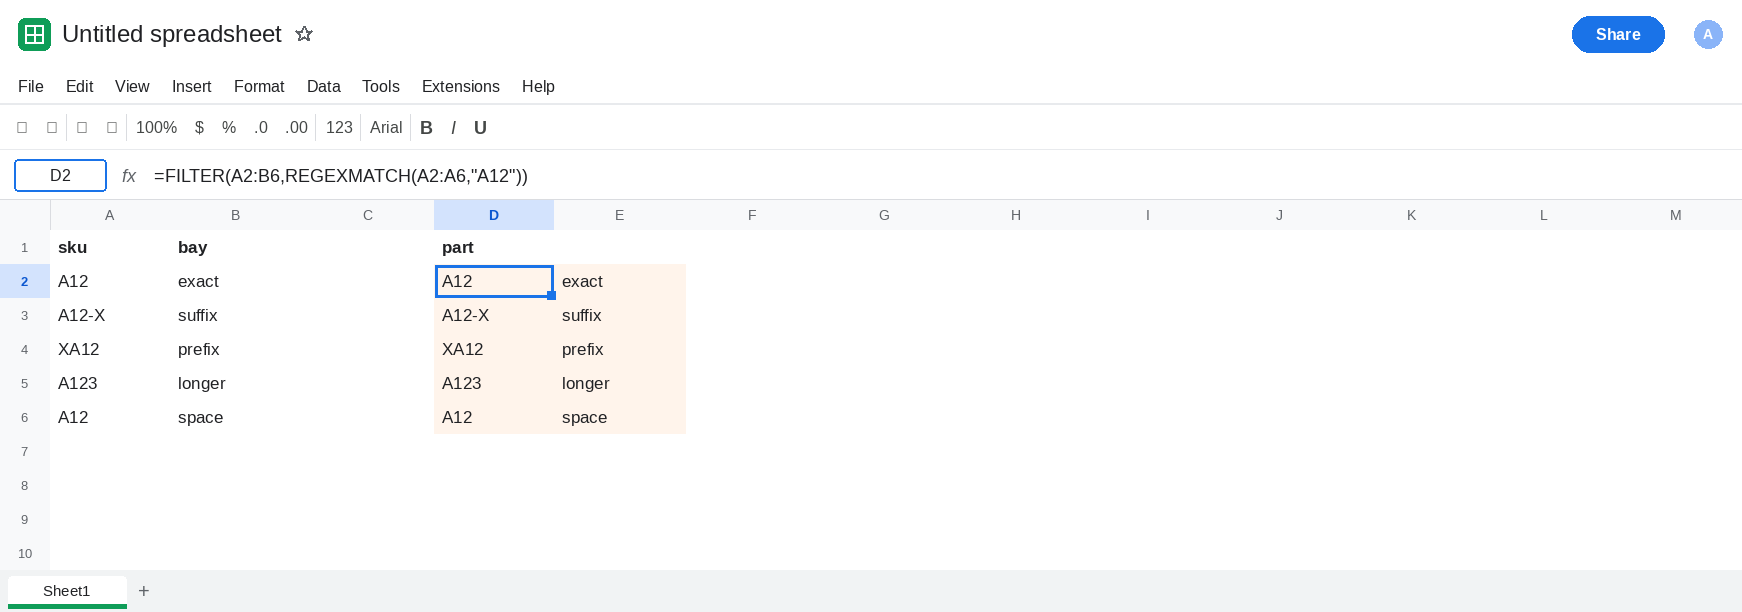Switch to the Sheet1 tab

pyautogui.click(x=67, y=591)
